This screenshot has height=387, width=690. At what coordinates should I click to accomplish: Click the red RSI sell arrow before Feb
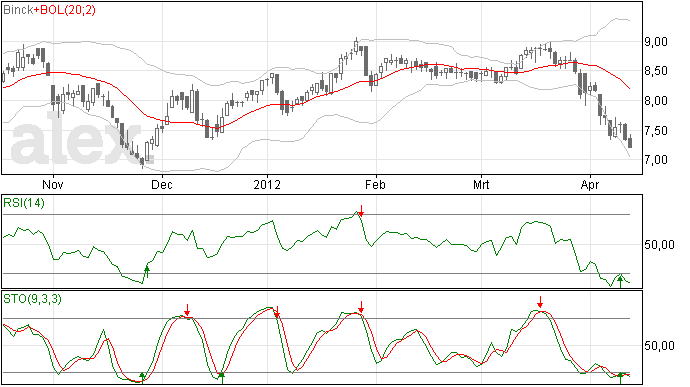(x=361, y=210)
